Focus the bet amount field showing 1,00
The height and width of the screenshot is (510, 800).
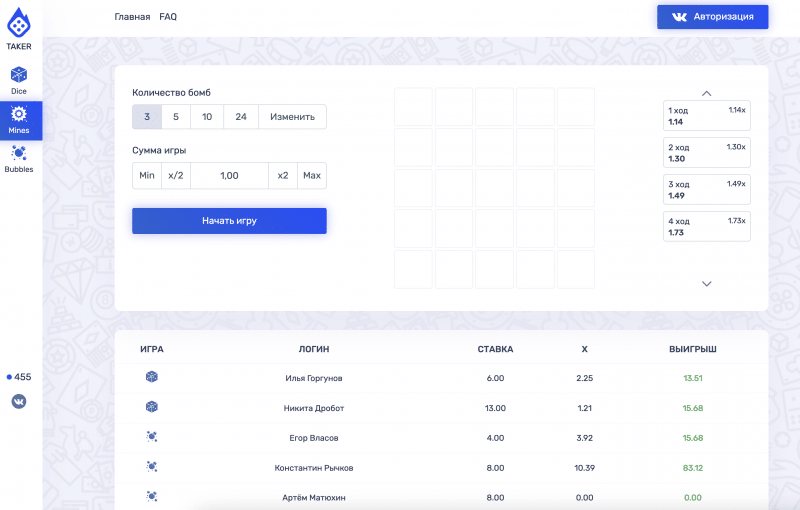[230, 175]
